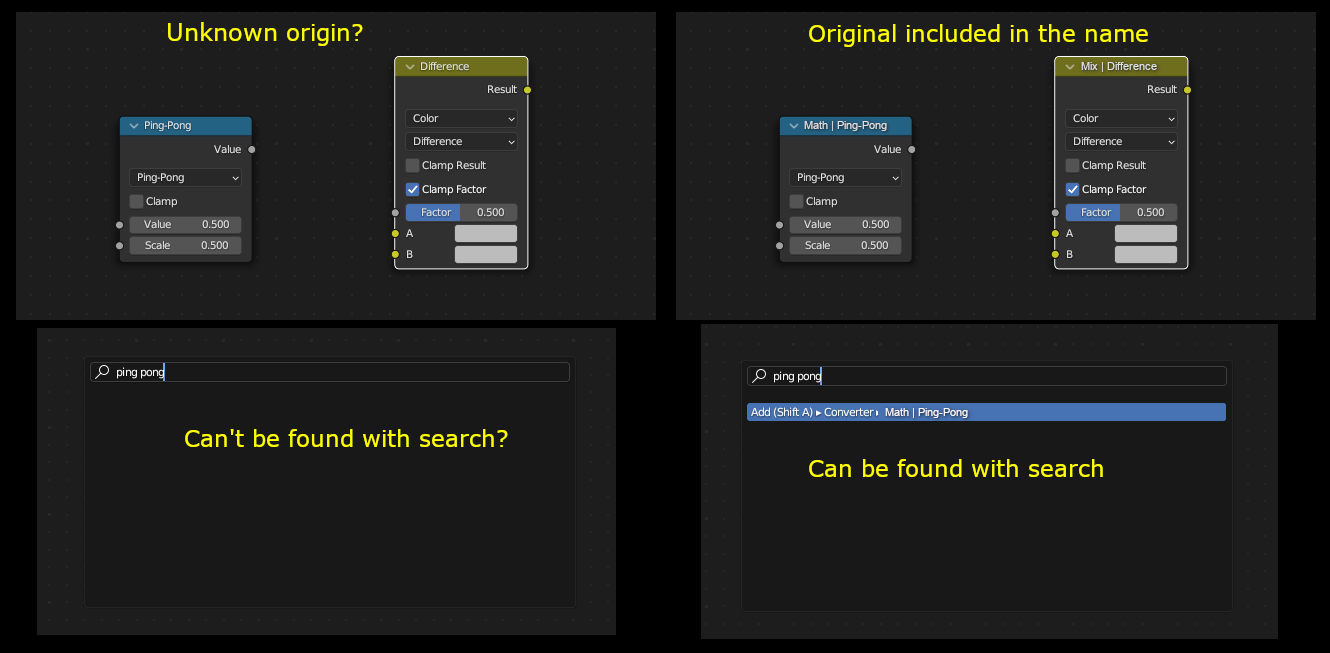Click magnifier icon in search box with no results
This screenshot has height=653, width=1330.
(x=102, y=372)
